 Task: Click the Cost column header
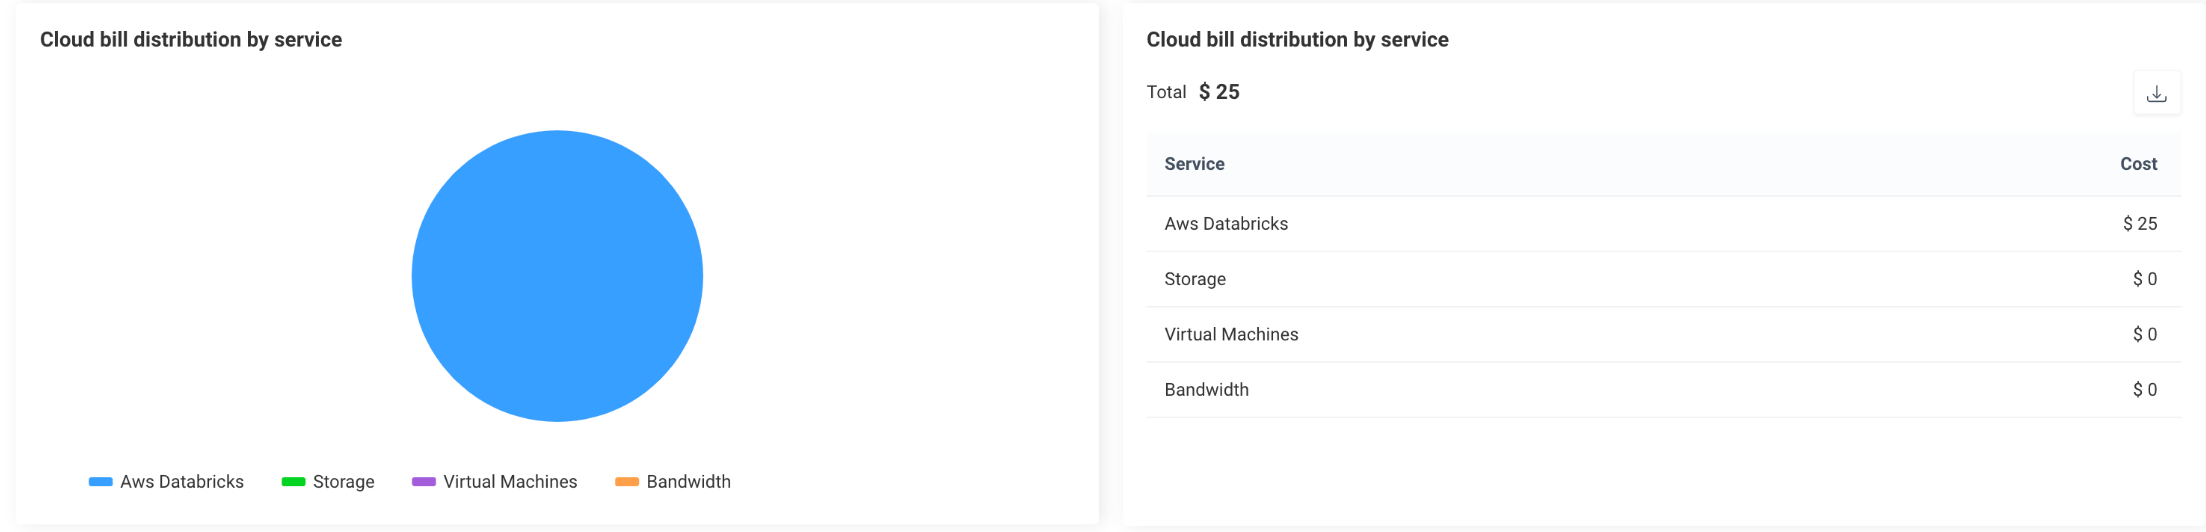tap(2138, 164)
